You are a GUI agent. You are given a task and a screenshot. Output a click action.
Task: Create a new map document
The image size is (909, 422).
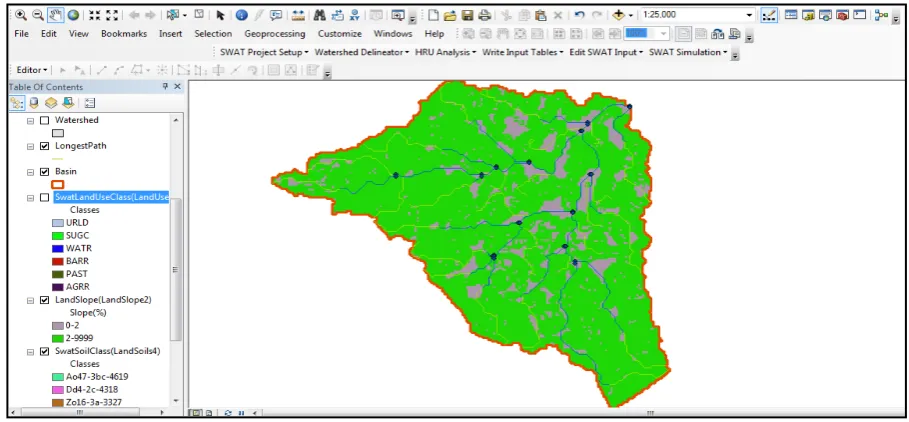[433, 15]
